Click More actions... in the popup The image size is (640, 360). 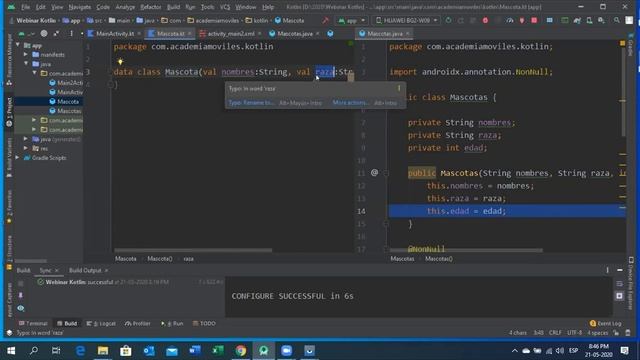point(351,103)
